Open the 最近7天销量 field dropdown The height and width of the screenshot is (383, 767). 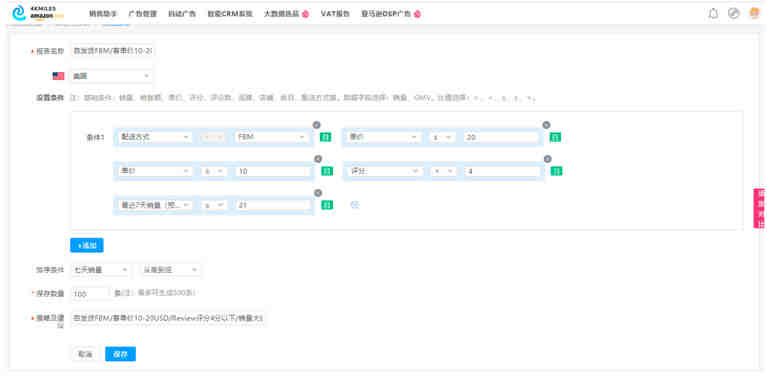click(x=154, y=205)
